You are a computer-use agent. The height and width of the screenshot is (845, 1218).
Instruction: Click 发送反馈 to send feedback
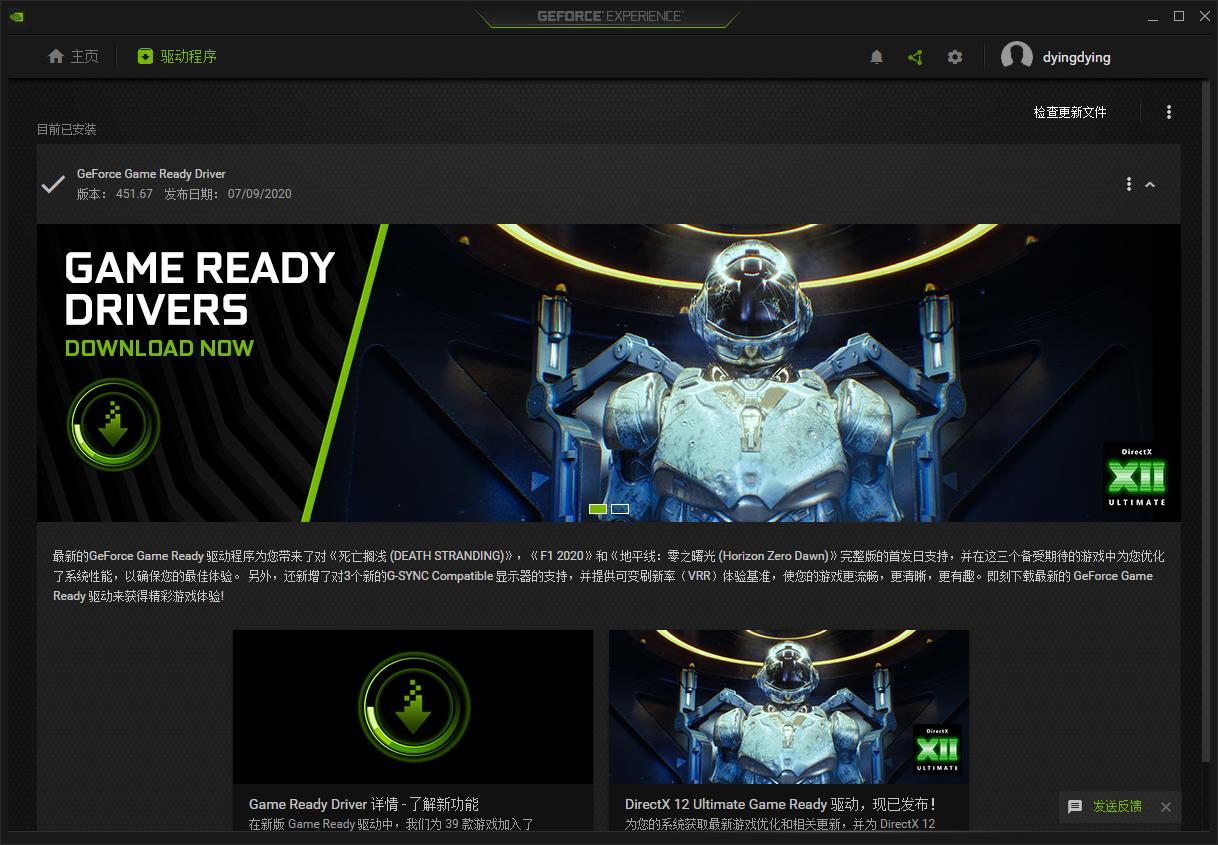[x=1117, y=806]
